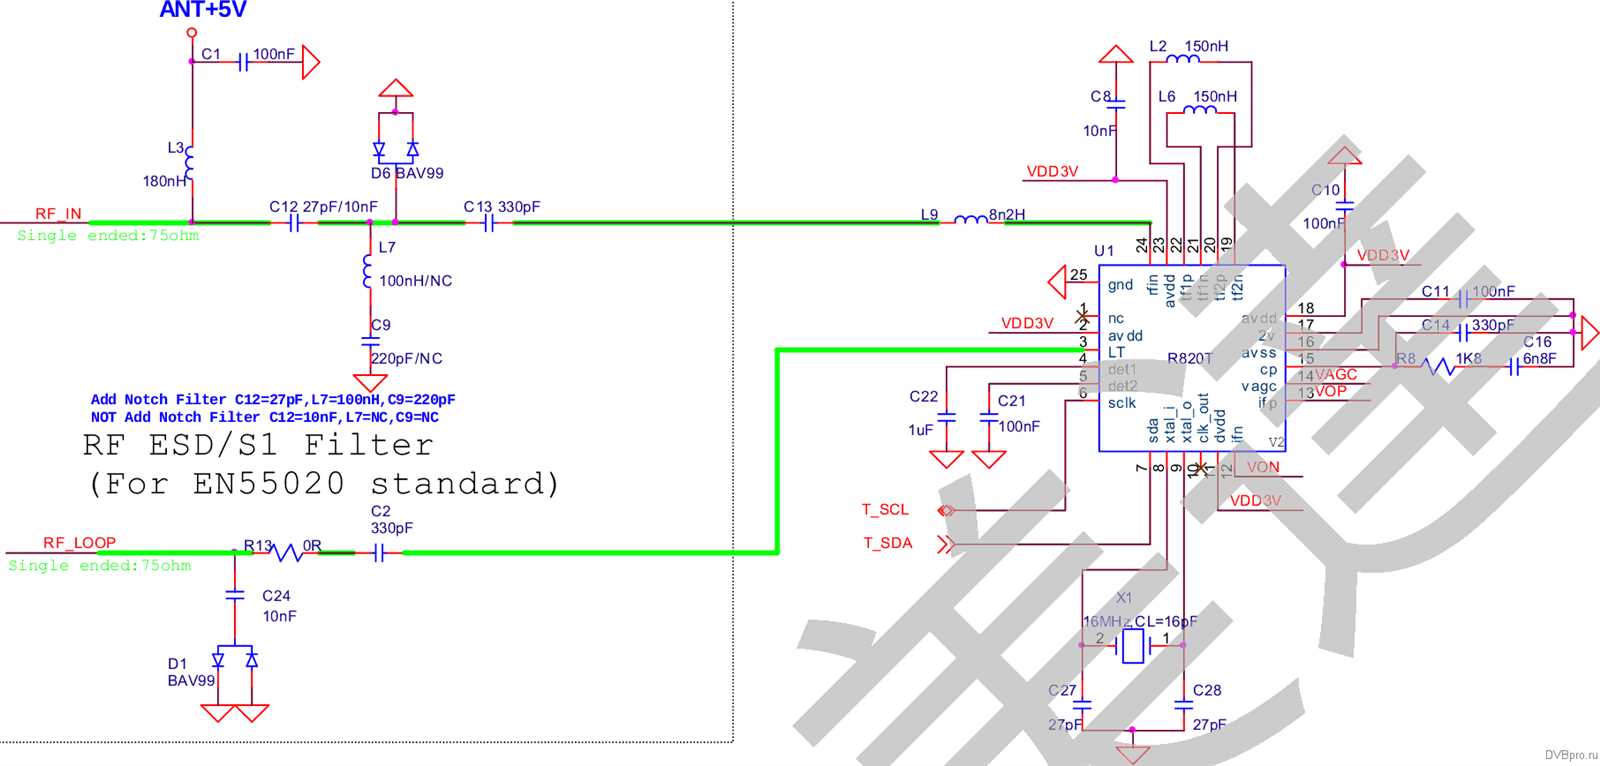Screen dimensions: 1600x766
Task: Select inductor L2 symbol
Action: (1184, 59)
